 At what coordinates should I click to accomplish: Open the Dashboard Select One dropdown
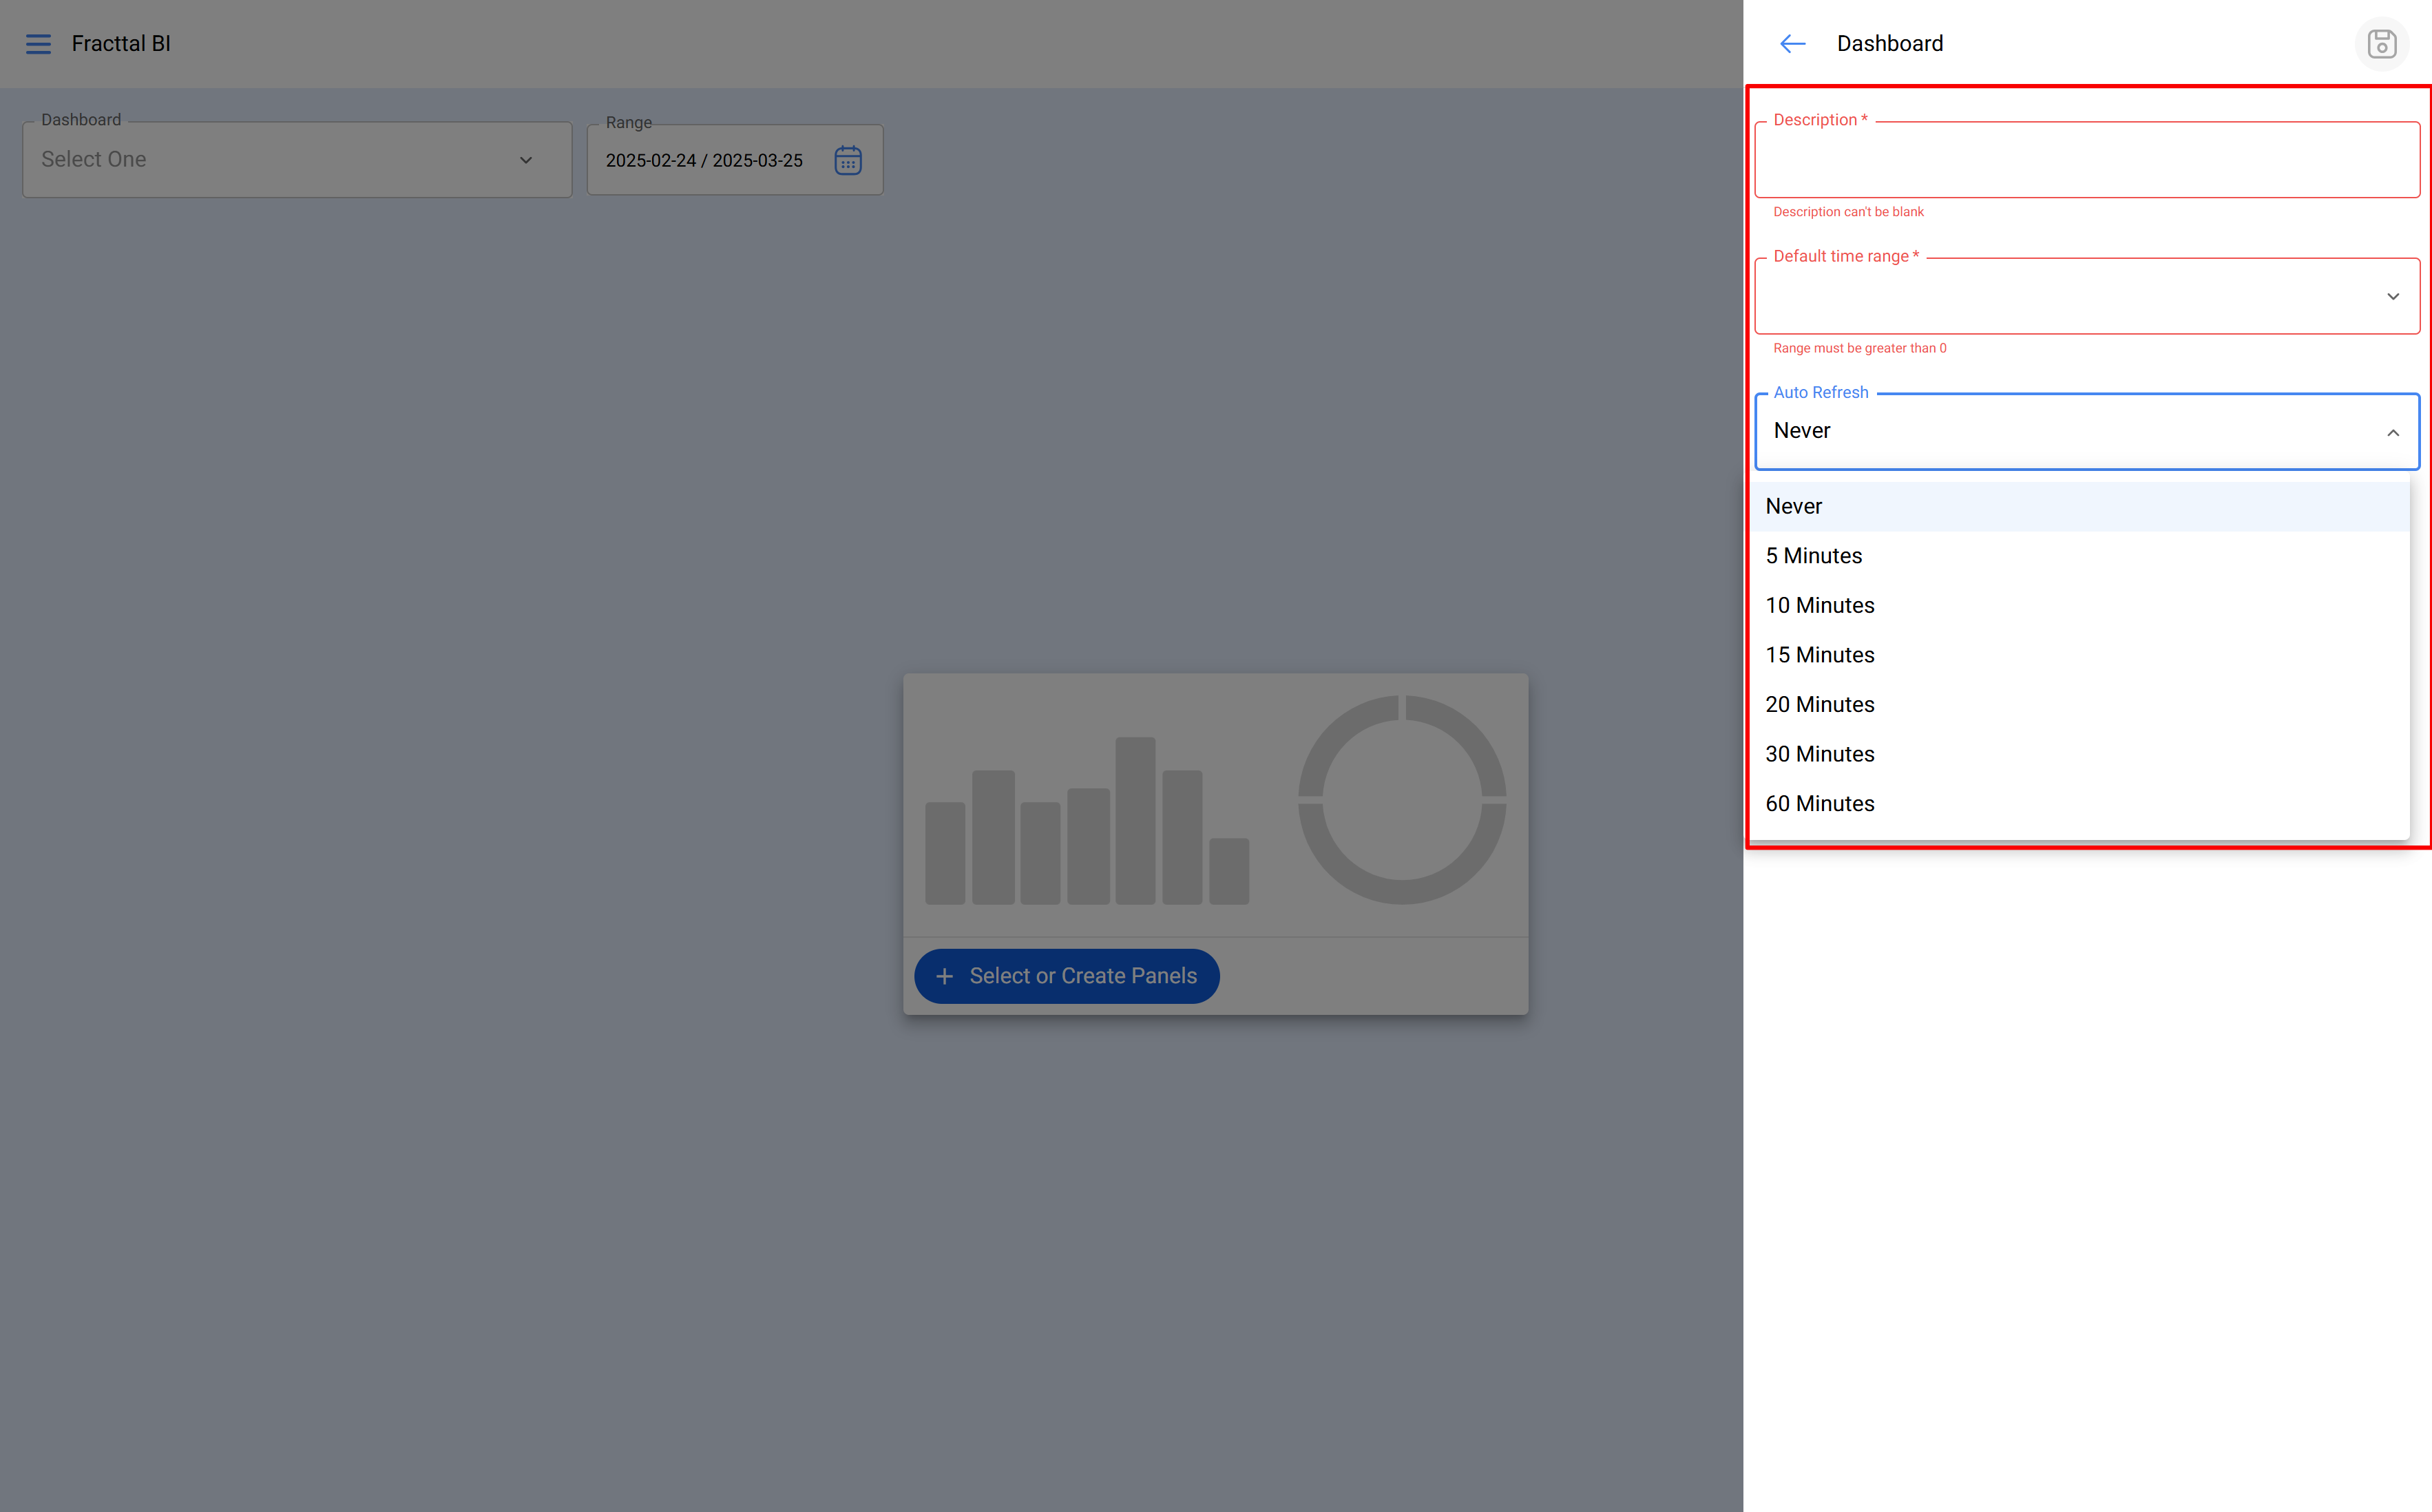(x=297, y=160)
